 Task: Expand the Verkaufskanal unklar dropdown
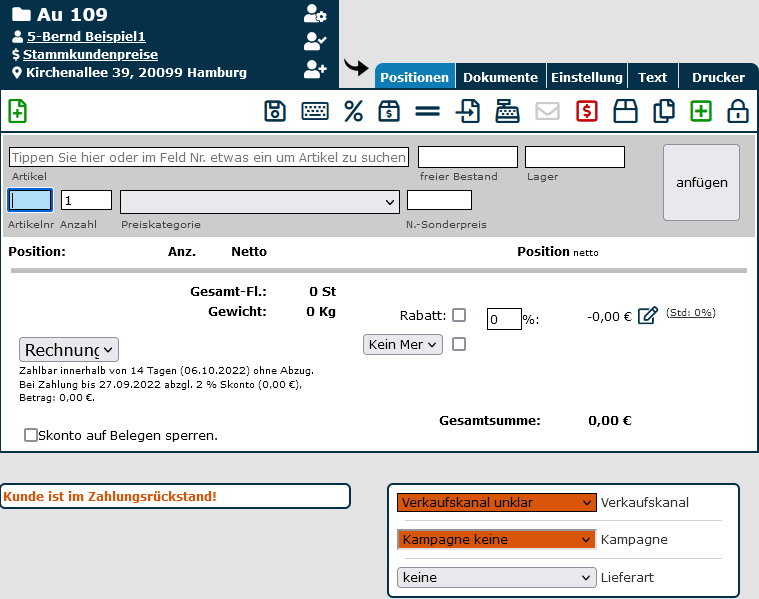tap(496, 503)
